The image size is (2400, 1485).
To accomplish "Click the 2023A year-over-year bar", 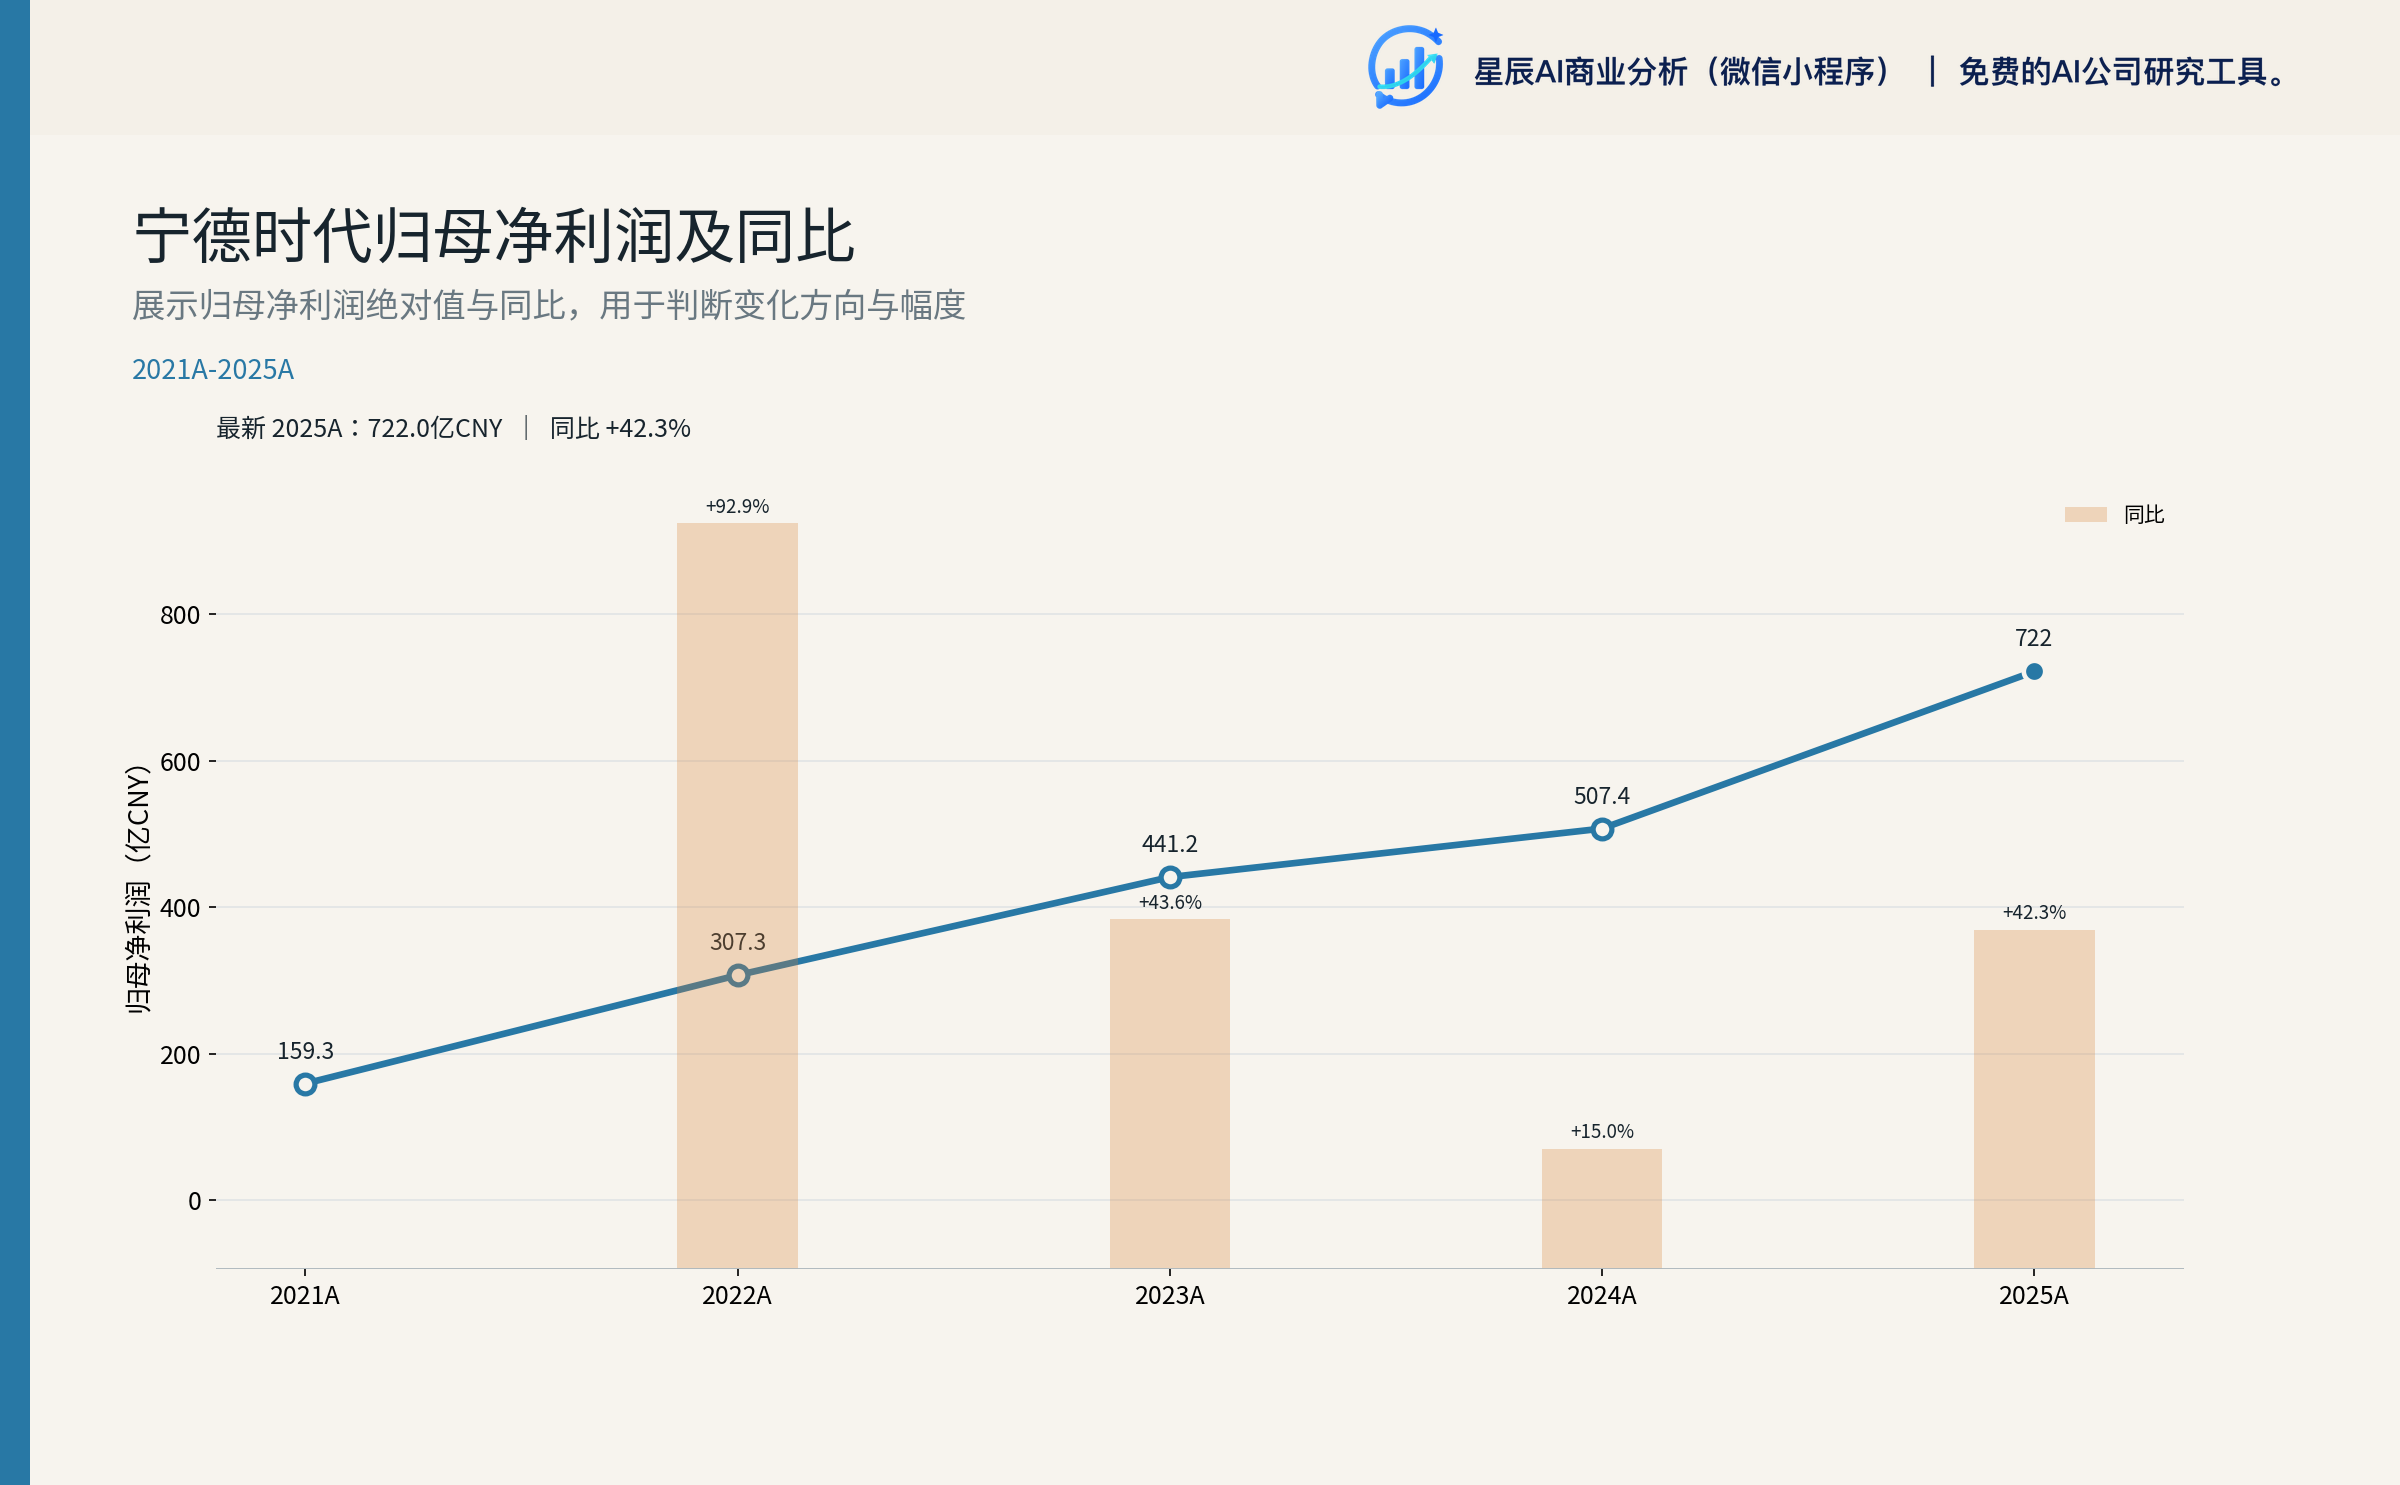I will [x=1169, y=1093].
